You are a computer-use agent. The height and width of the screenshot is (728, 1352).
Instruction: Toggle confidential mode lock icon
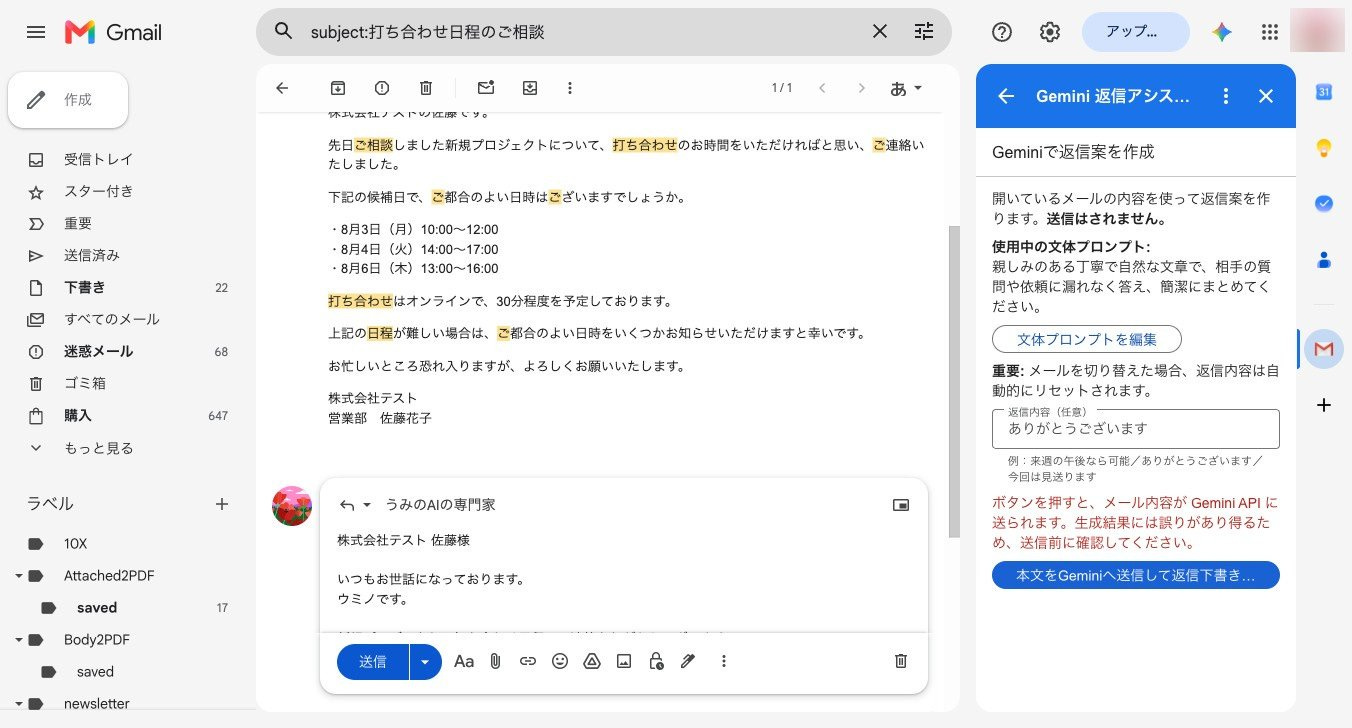tap(656, 661)
